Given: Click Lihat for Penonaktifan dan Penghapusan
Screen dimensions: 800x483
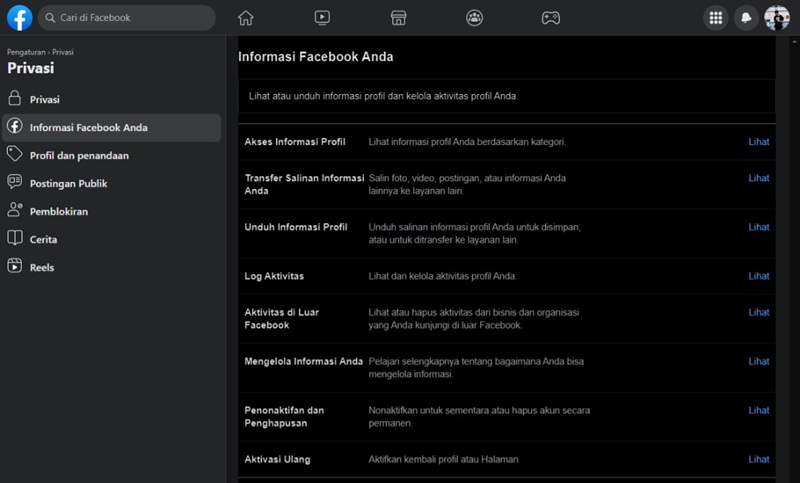Looking at the screenshot, I should (x=758, y=410).
